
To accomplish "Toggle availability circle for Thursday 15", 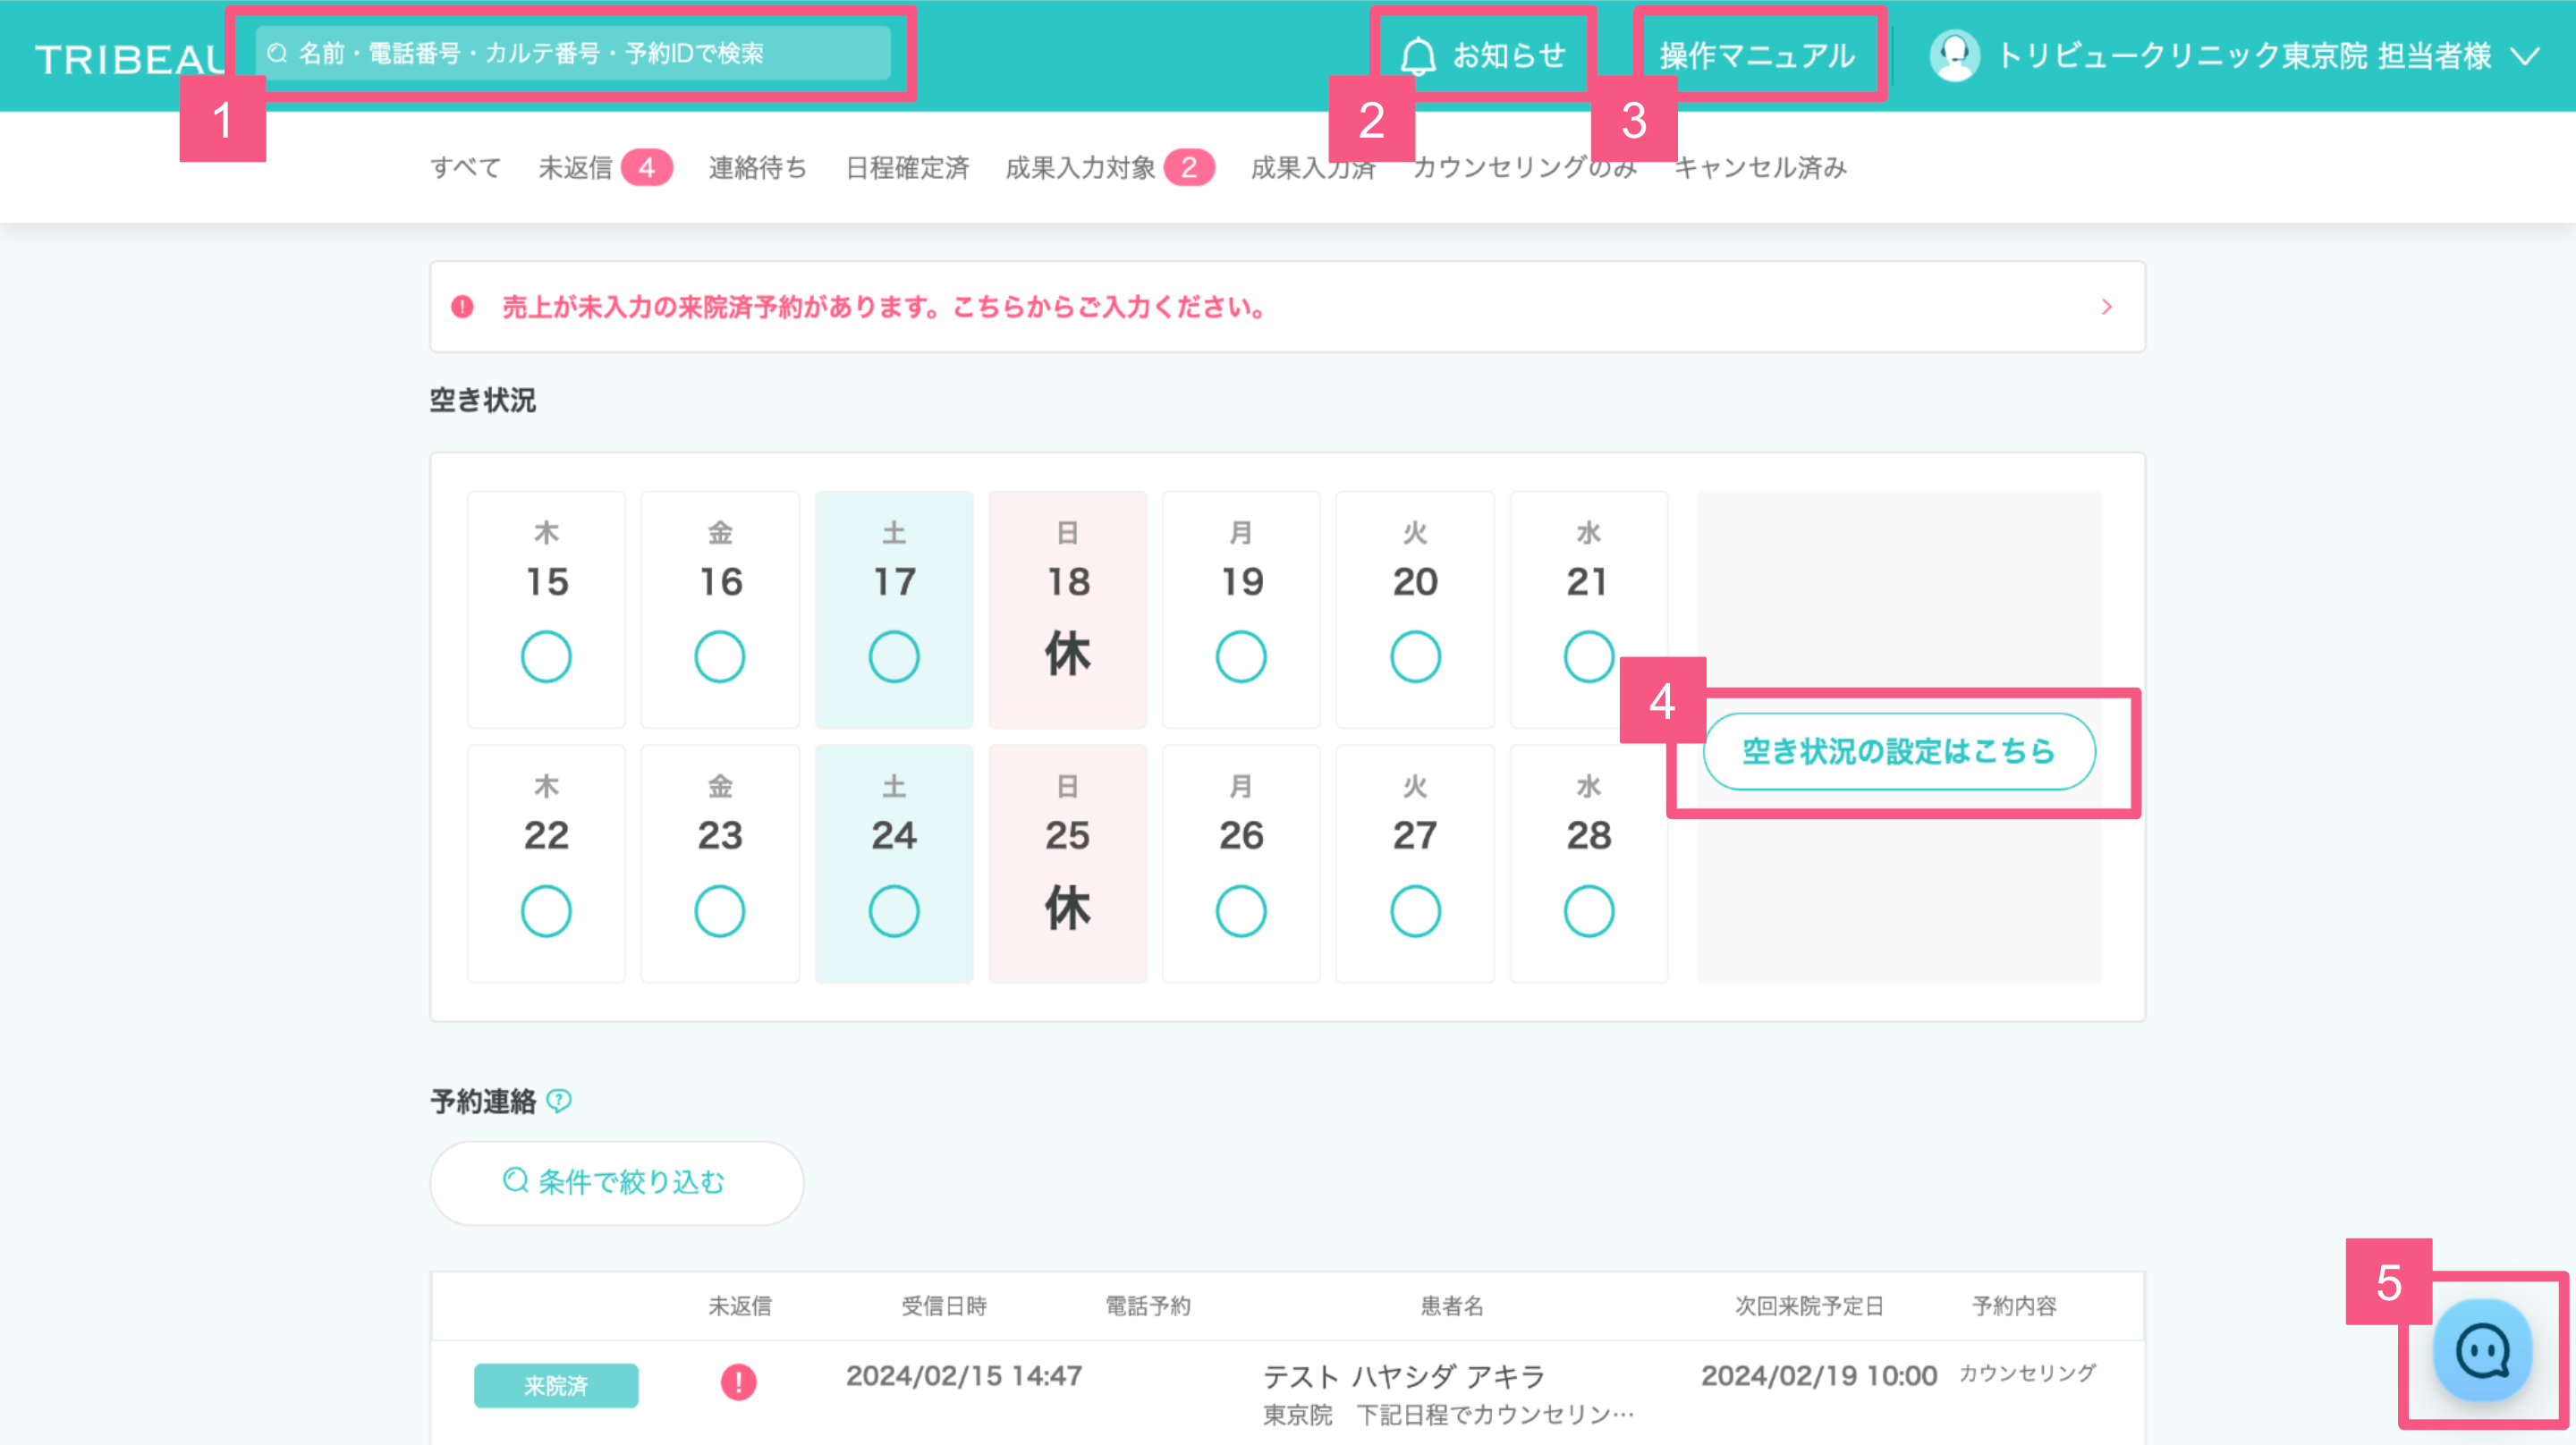I will tap(546, 657).
